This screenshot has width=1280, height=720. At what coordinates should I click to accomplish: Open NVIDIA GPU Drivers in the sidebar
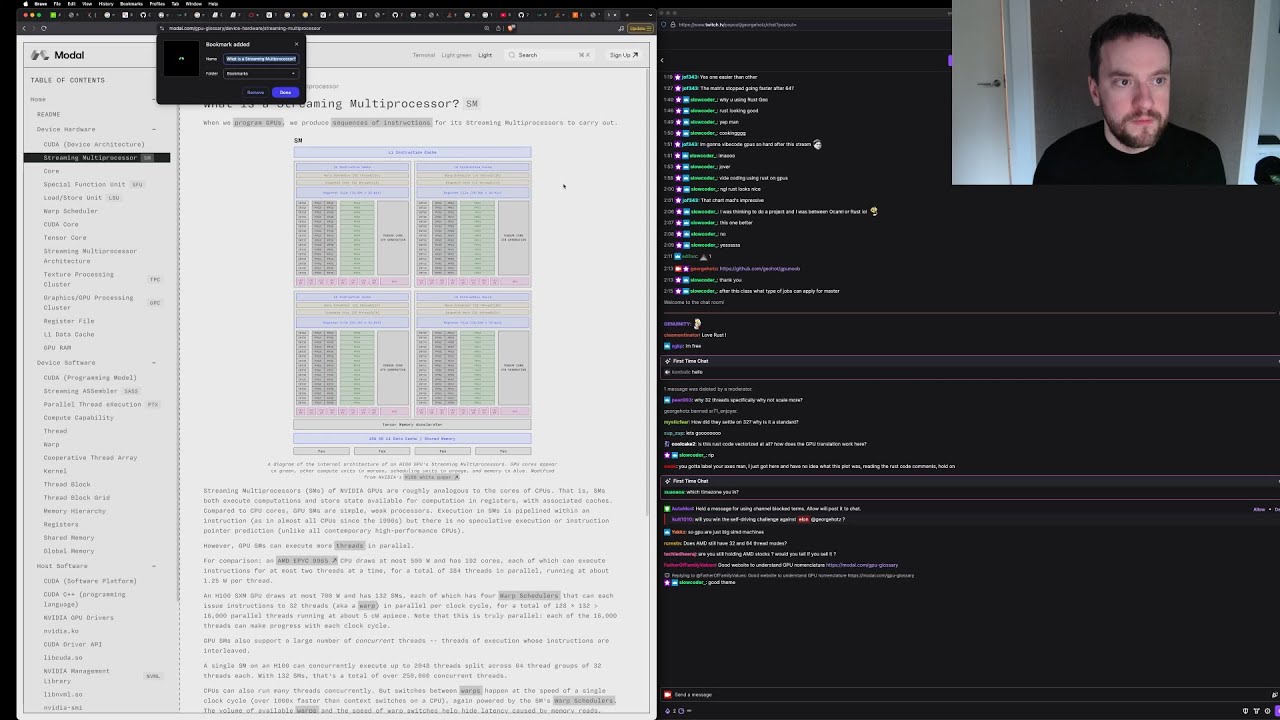[x=78, y=618]
